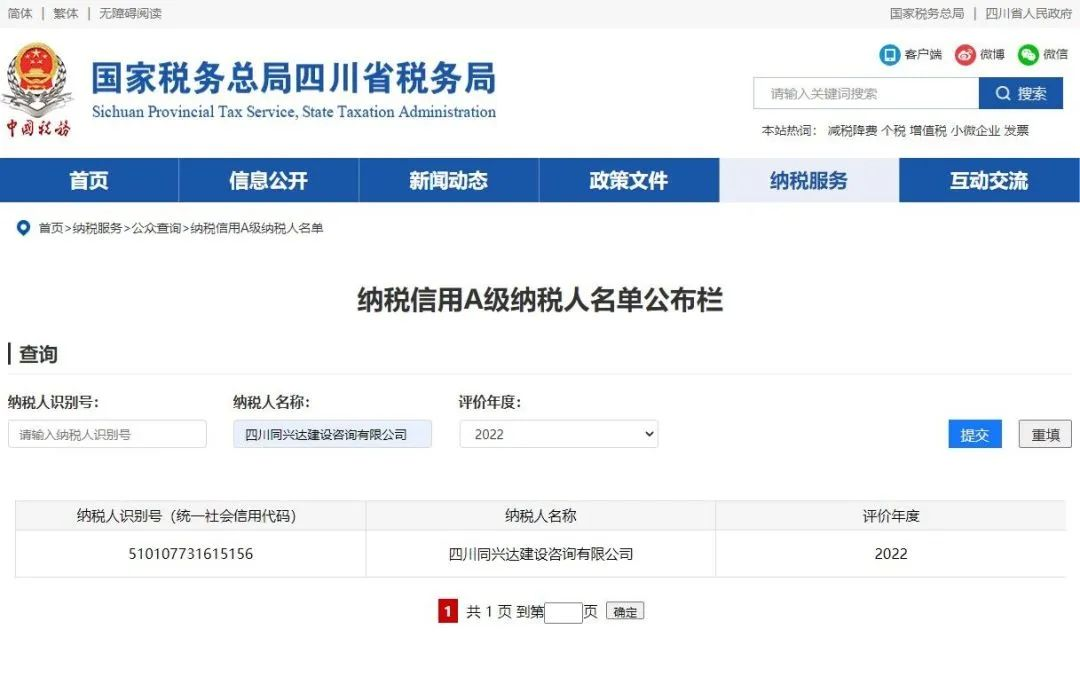Select the result row's 四川同兴达建设咨询有限公司 cell

541,554
